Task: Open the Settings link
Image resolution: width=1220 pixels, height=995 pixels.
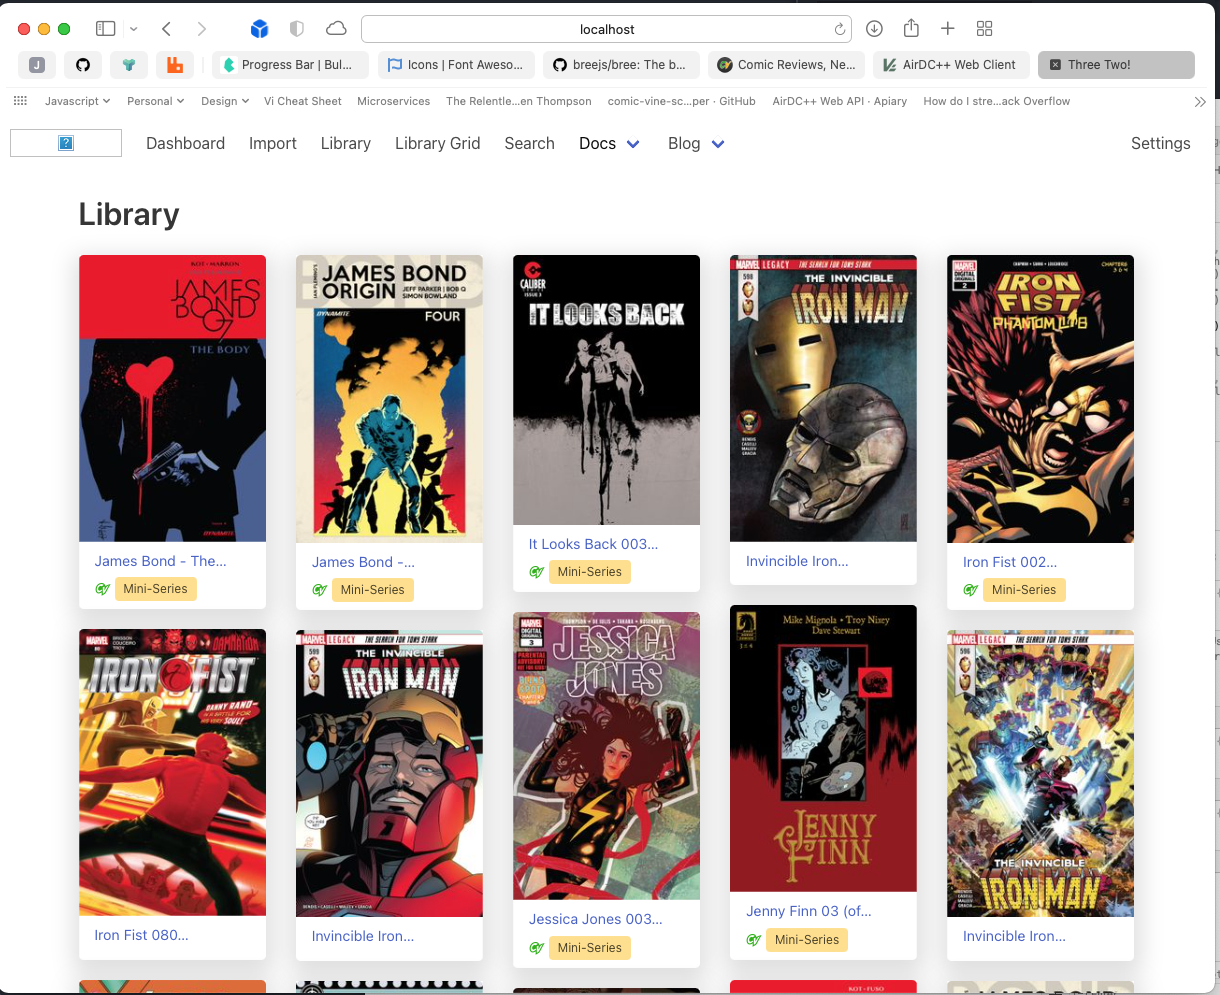Action: tap(1160, 144)
